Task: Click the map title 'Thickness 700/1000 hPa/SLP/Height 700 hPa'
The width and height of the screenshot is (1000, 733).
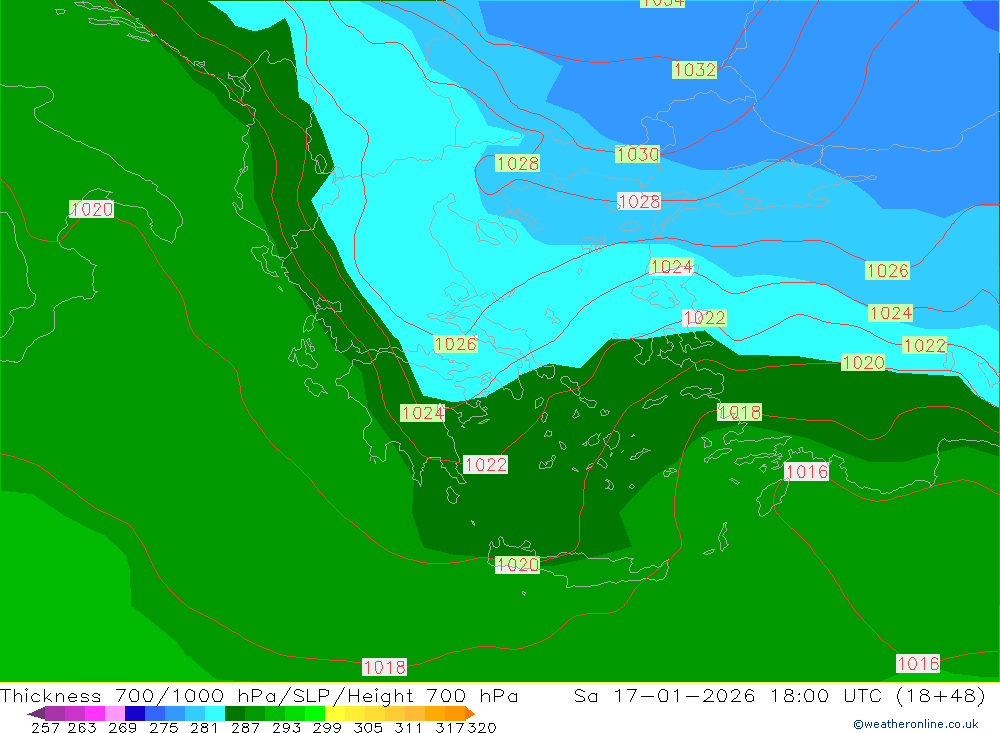Action: 259,695
